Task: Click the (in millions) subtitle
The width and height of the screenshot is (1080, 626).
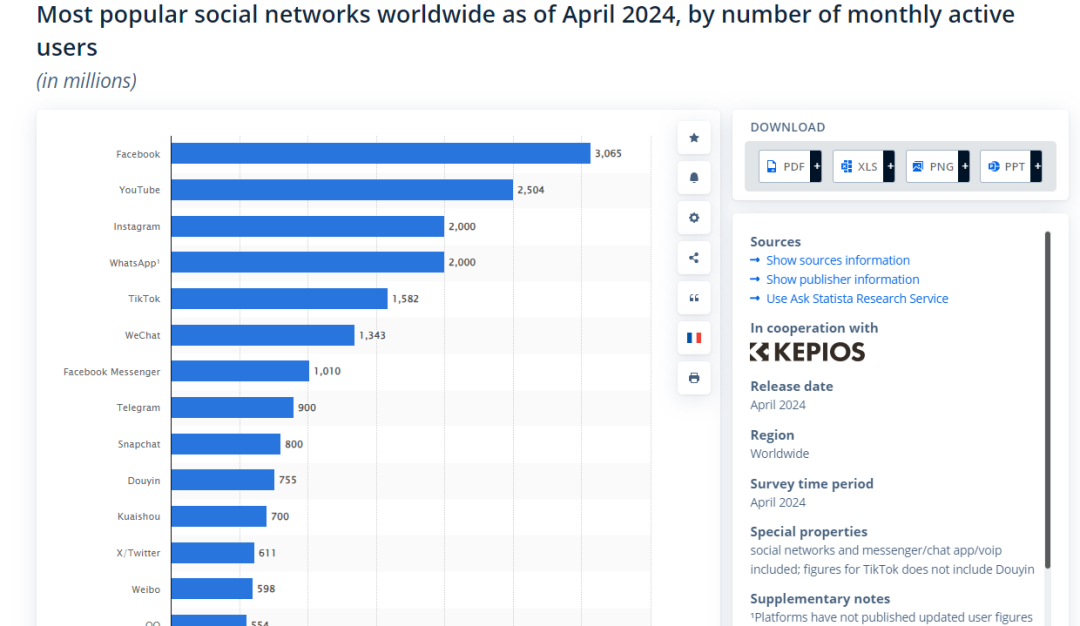Action: 86,81
